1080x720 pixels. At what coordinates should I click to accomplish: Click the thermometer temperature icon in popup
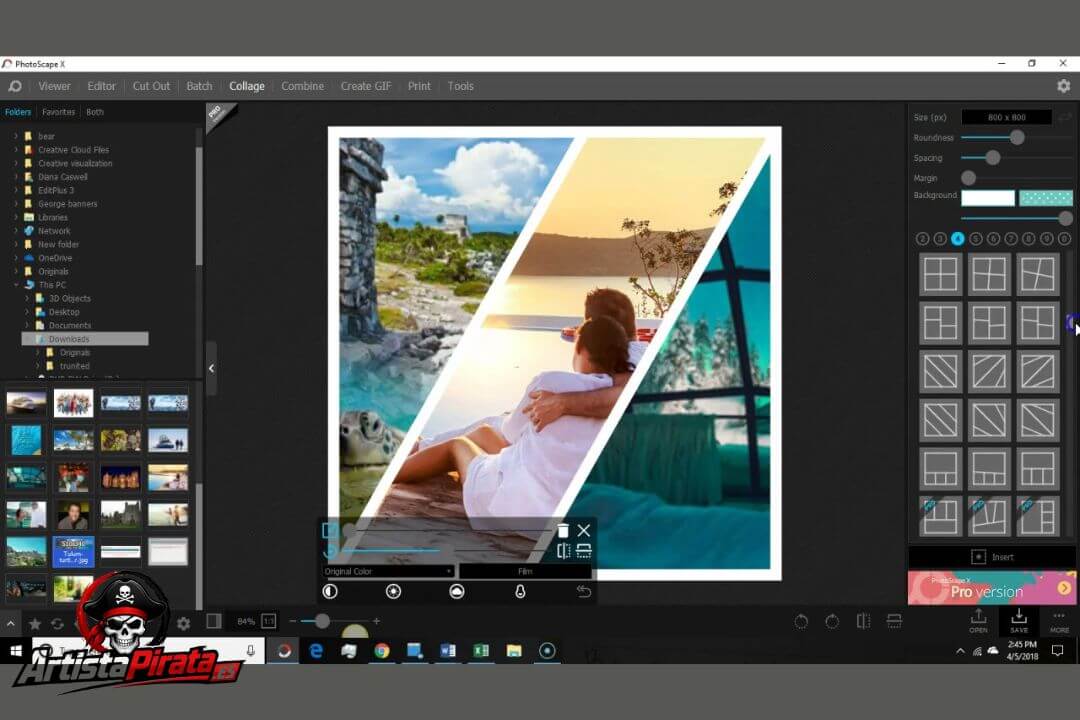point(520,591)
